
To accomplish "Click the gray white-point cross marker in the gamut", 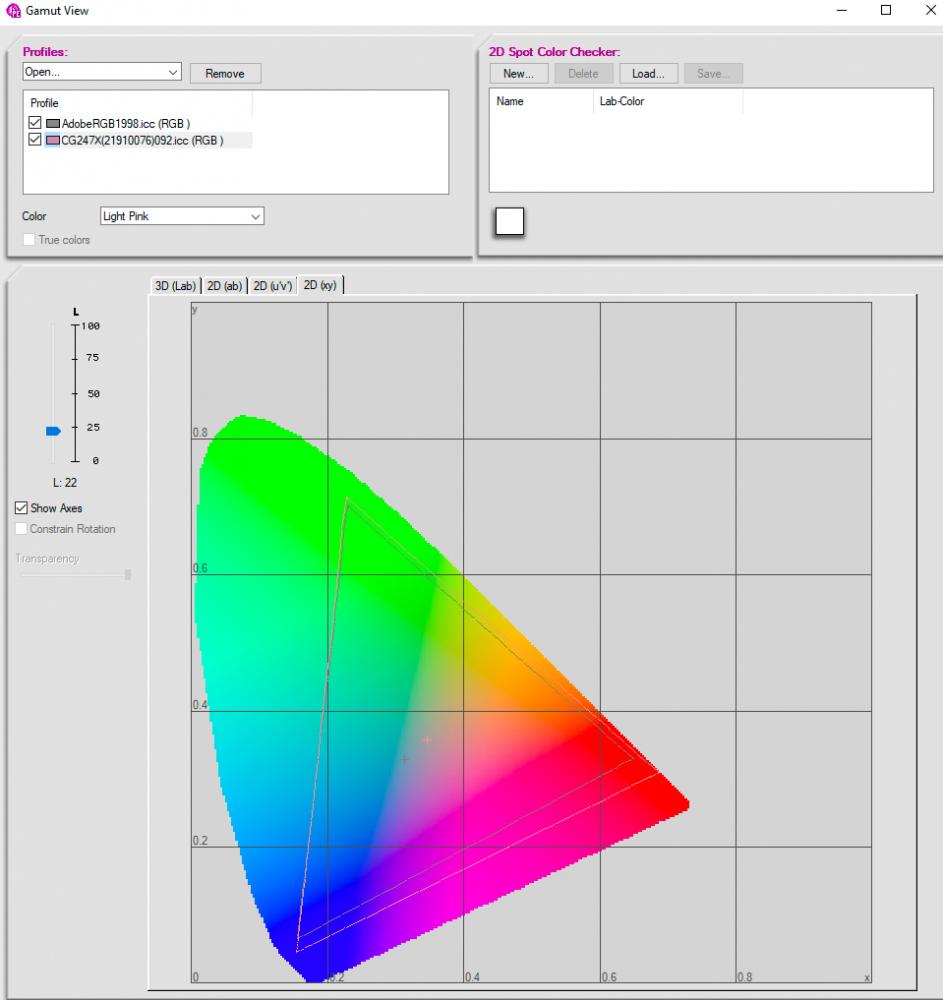I will 404,759.
